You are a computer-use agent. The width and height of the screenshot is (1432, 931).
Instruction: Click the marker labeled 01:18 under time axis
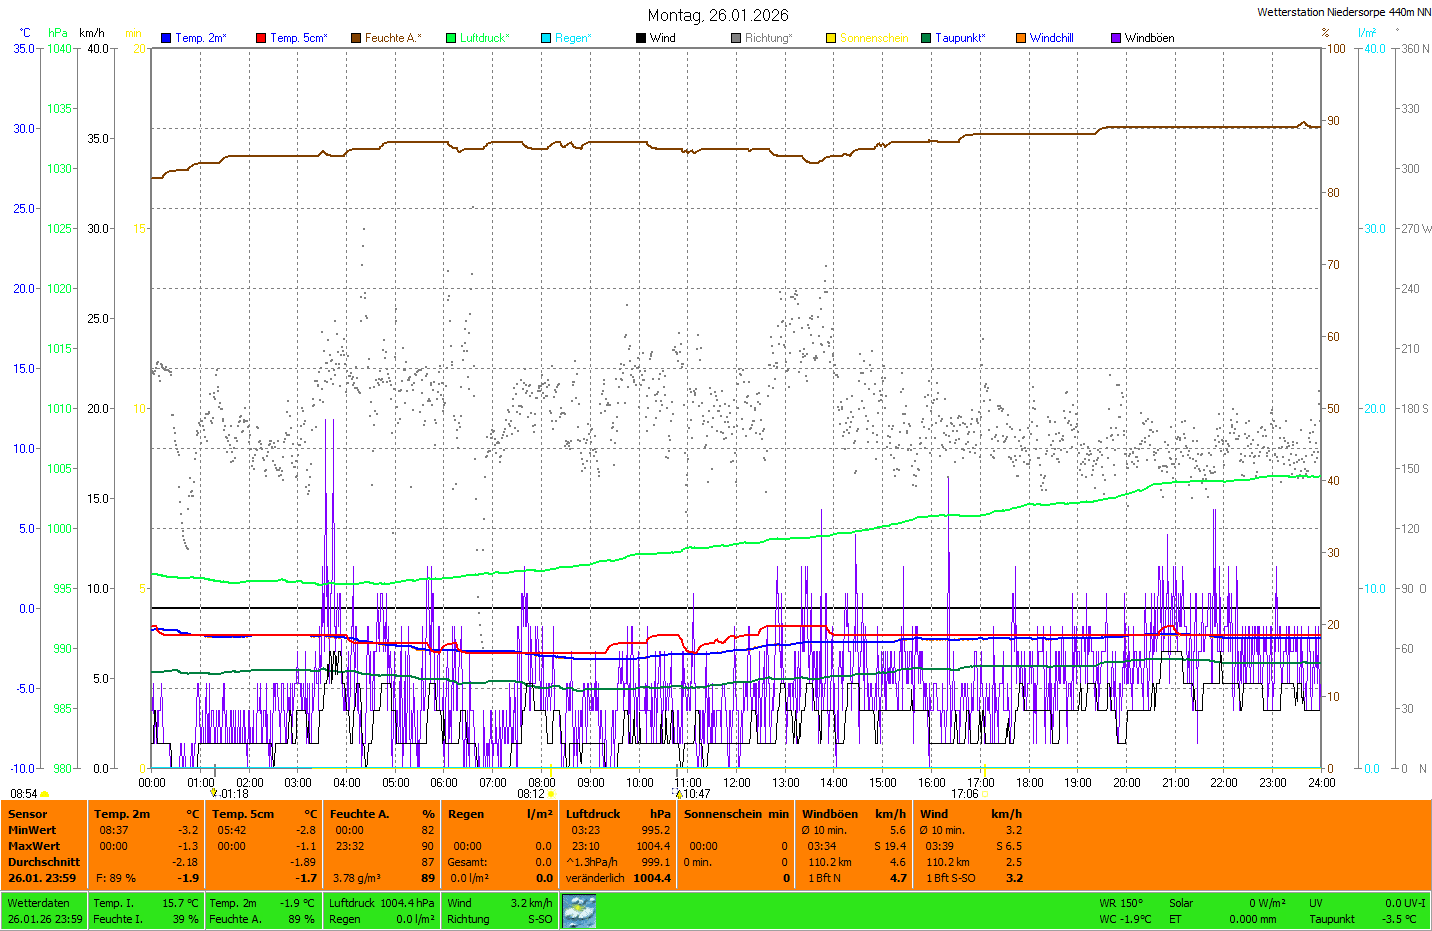coord(214,794)
